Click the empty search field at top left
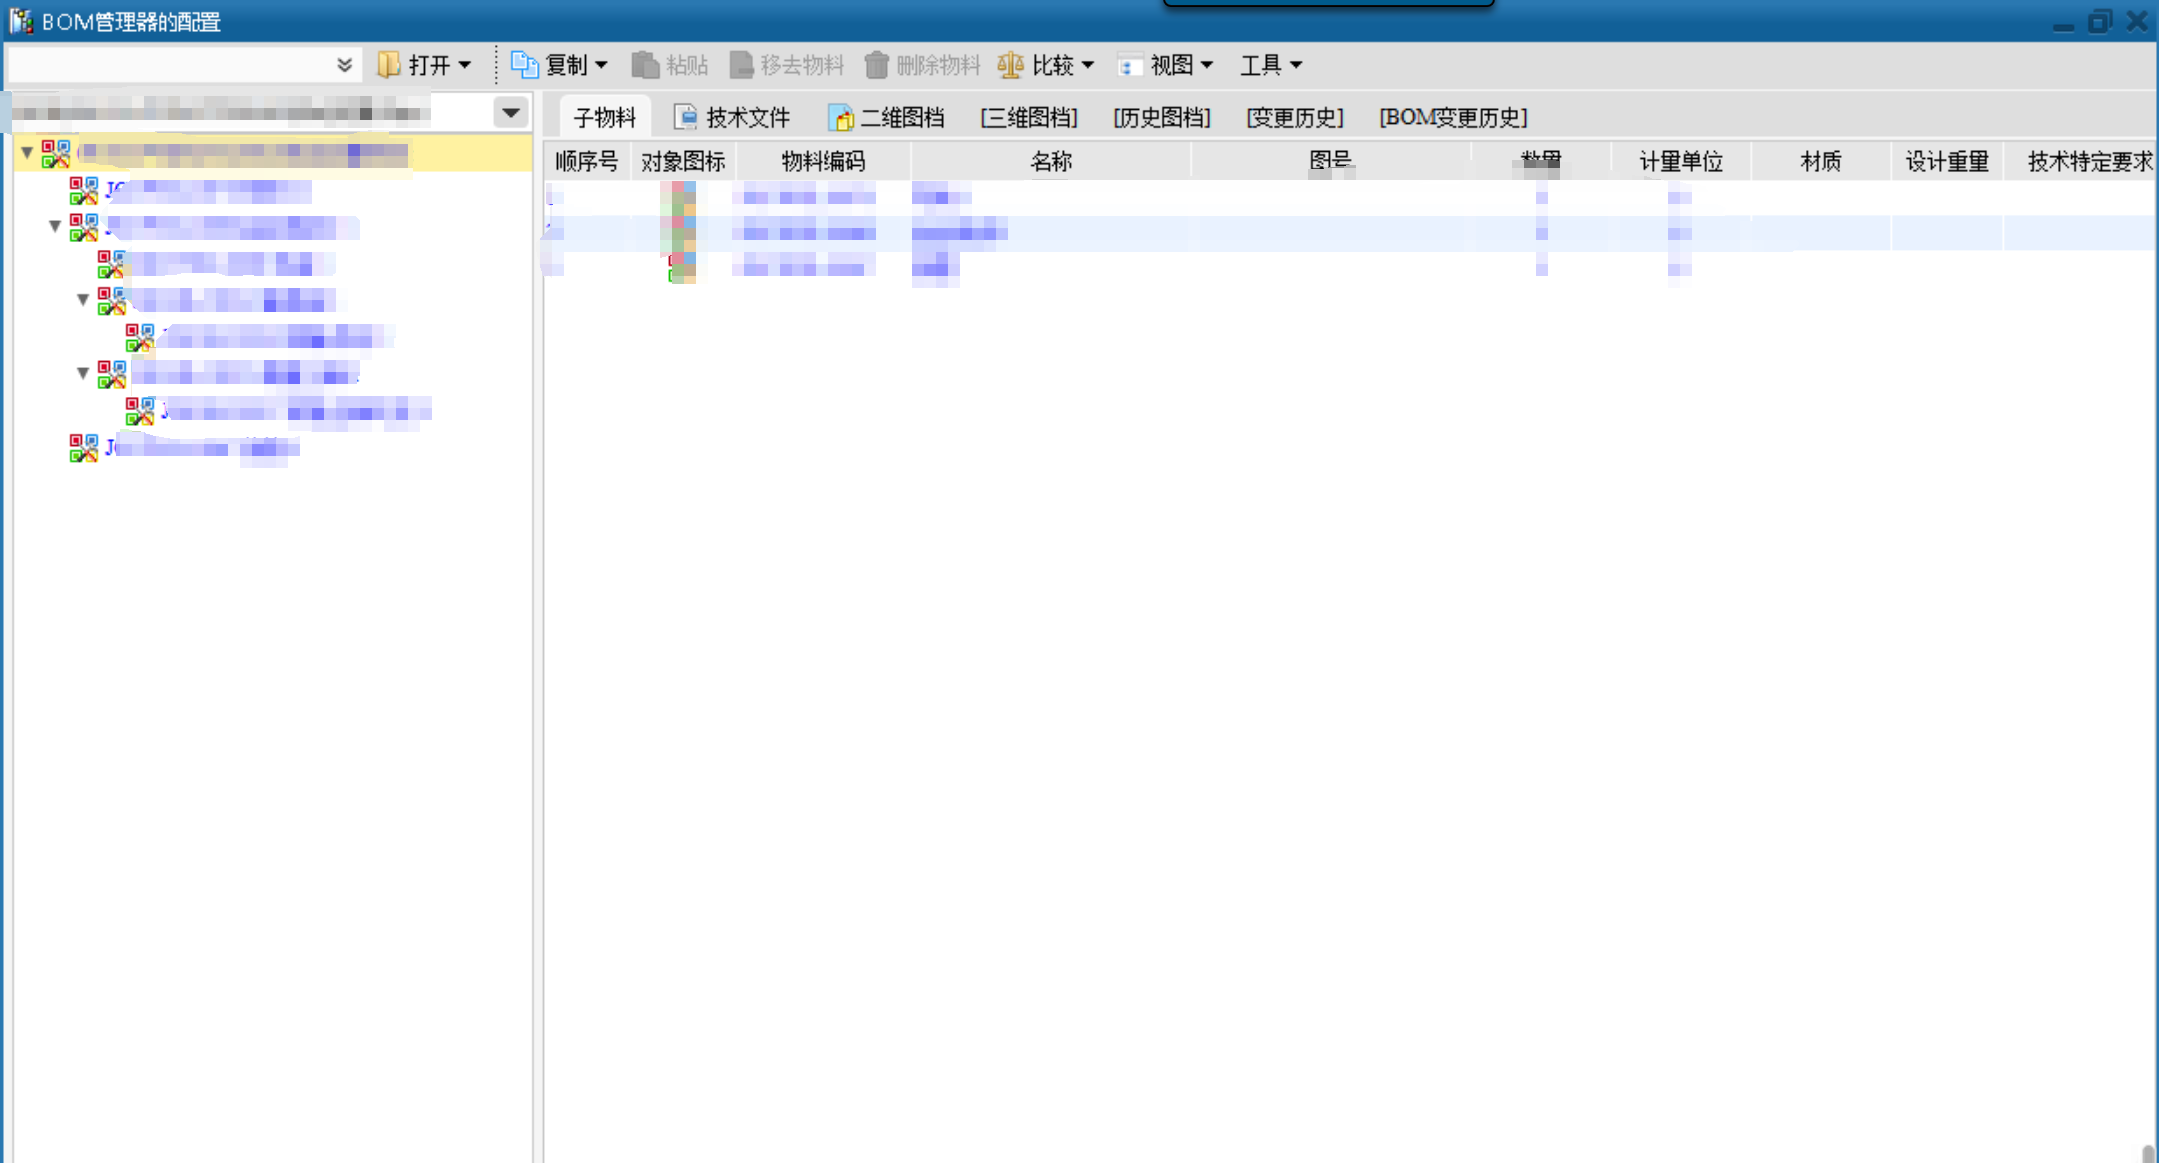 (x=170, y=65)
